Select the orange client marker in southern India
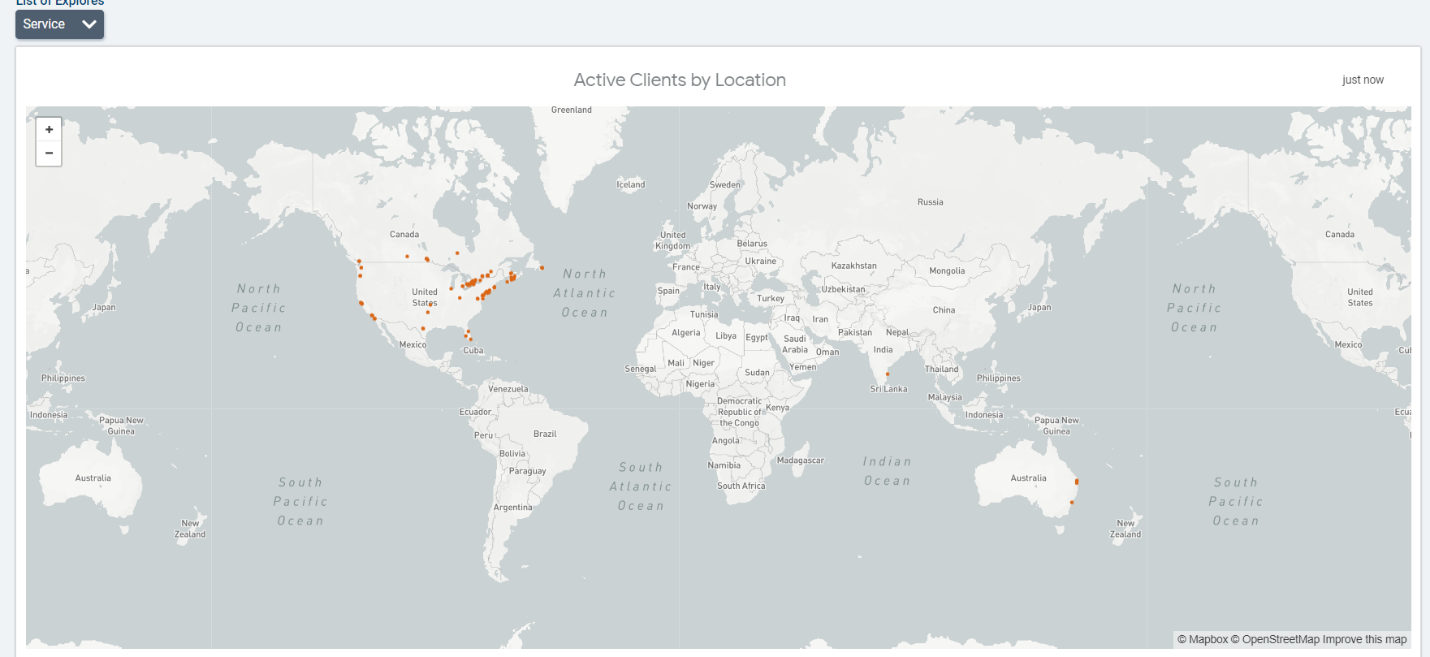The width and height of the screenshot is (1430, 657). (x=887, y=374)
